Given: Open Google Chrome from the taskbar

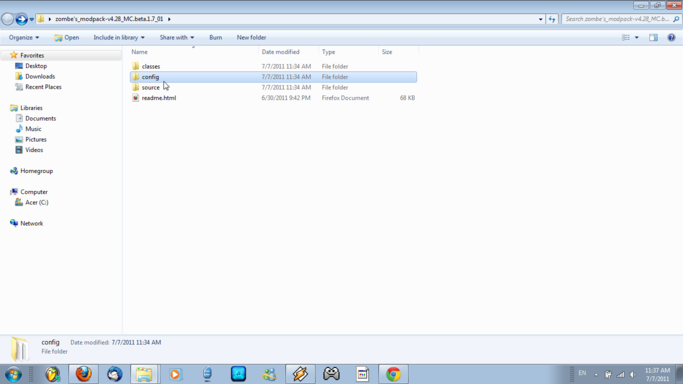Looking at the screenshot, I should coord(393,374).
